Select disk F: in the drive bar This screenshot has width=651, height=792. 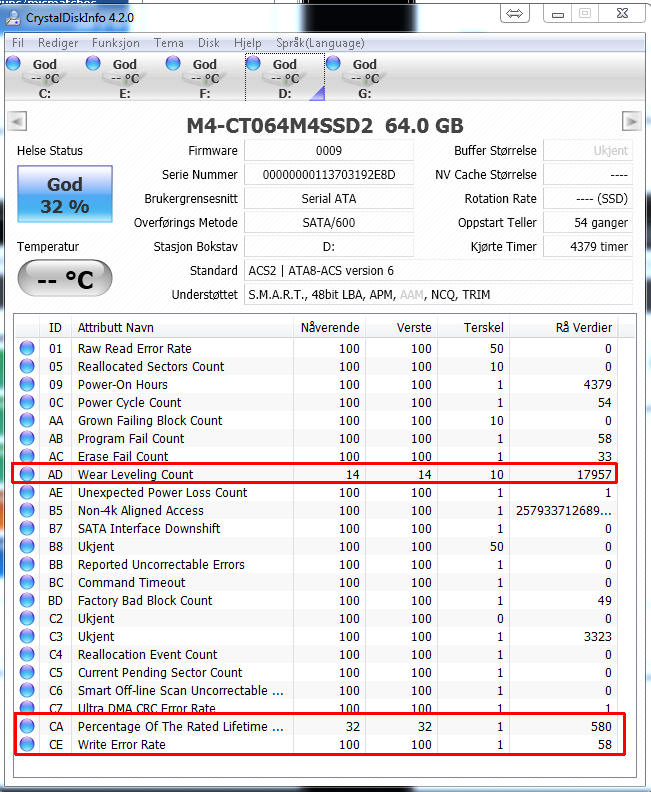204,77
